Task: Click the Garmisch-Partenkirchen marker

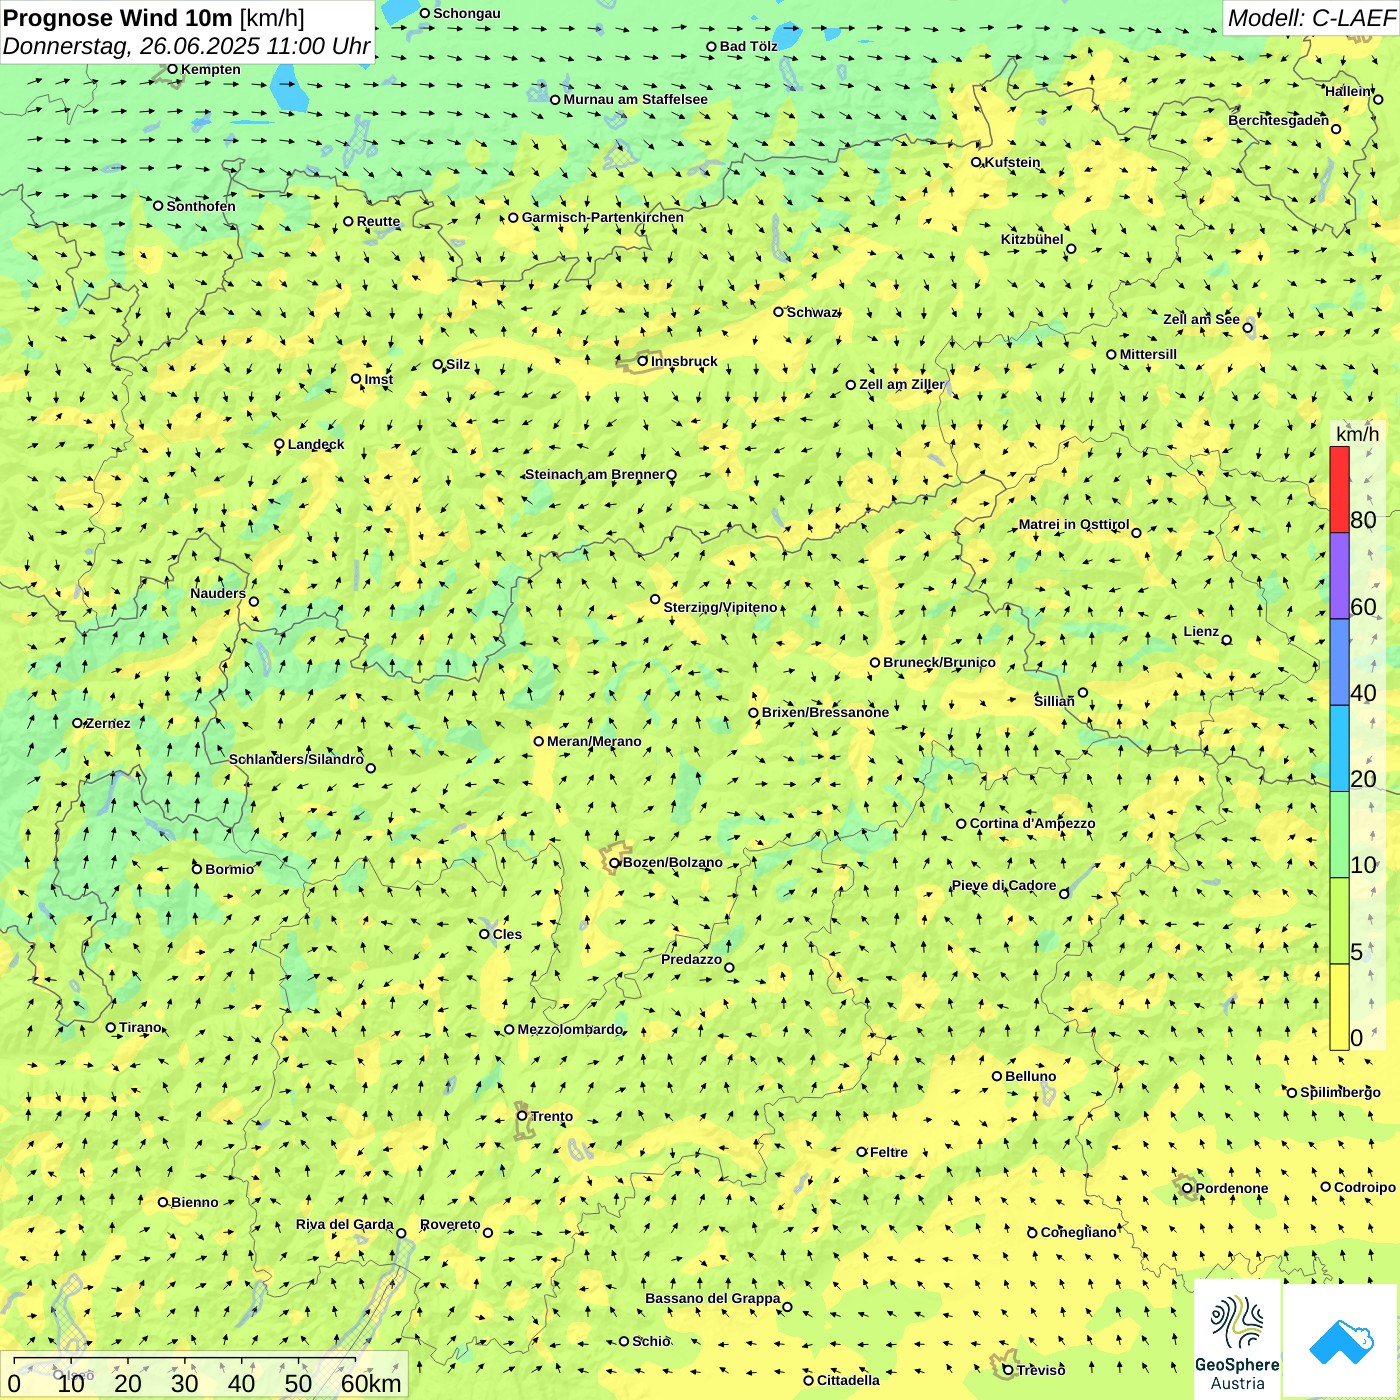Action: 514,217
